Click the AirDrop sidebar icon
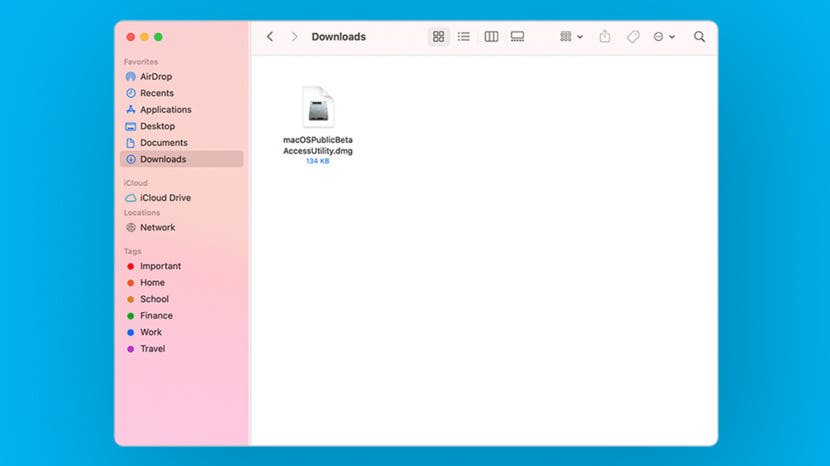The image size is (830, 466). click(131, 76)
